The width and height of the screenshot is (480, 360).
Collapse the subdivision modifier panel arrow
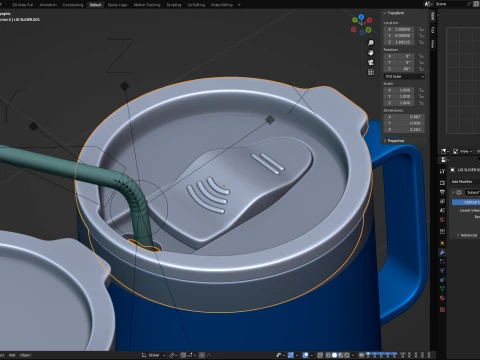point(453,192)
